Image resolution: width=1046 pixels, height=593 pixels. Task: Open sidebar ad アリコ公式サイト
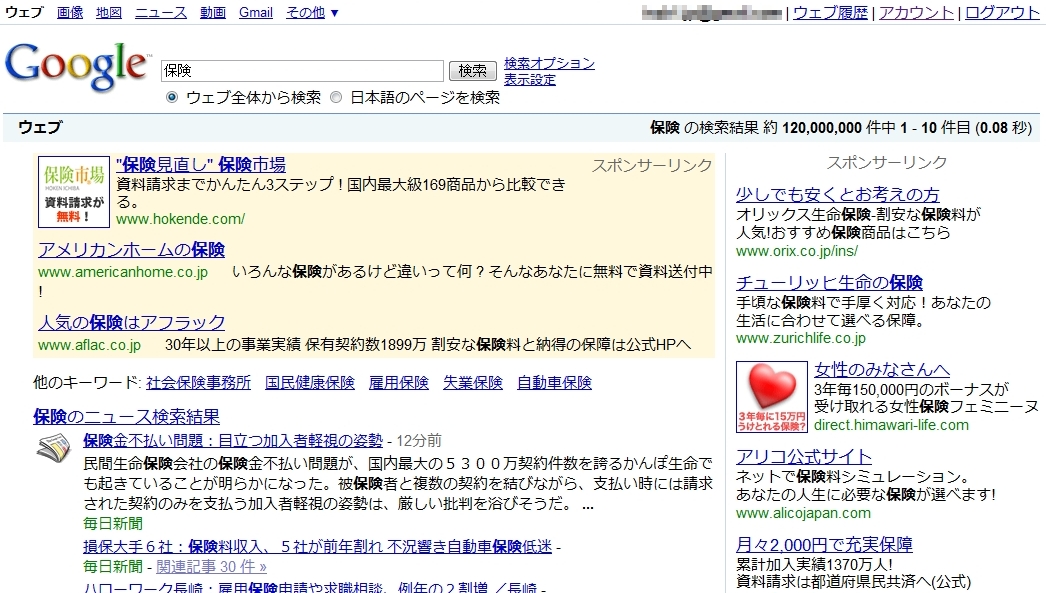click(804, 457)
